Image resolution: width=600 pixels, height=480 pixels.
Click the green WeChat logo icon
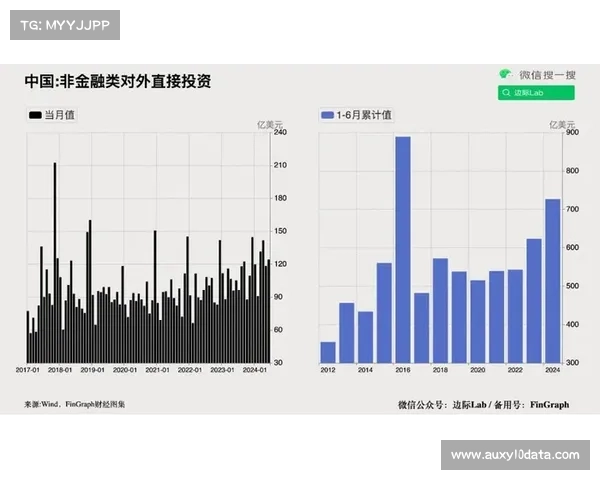[506, 74]
